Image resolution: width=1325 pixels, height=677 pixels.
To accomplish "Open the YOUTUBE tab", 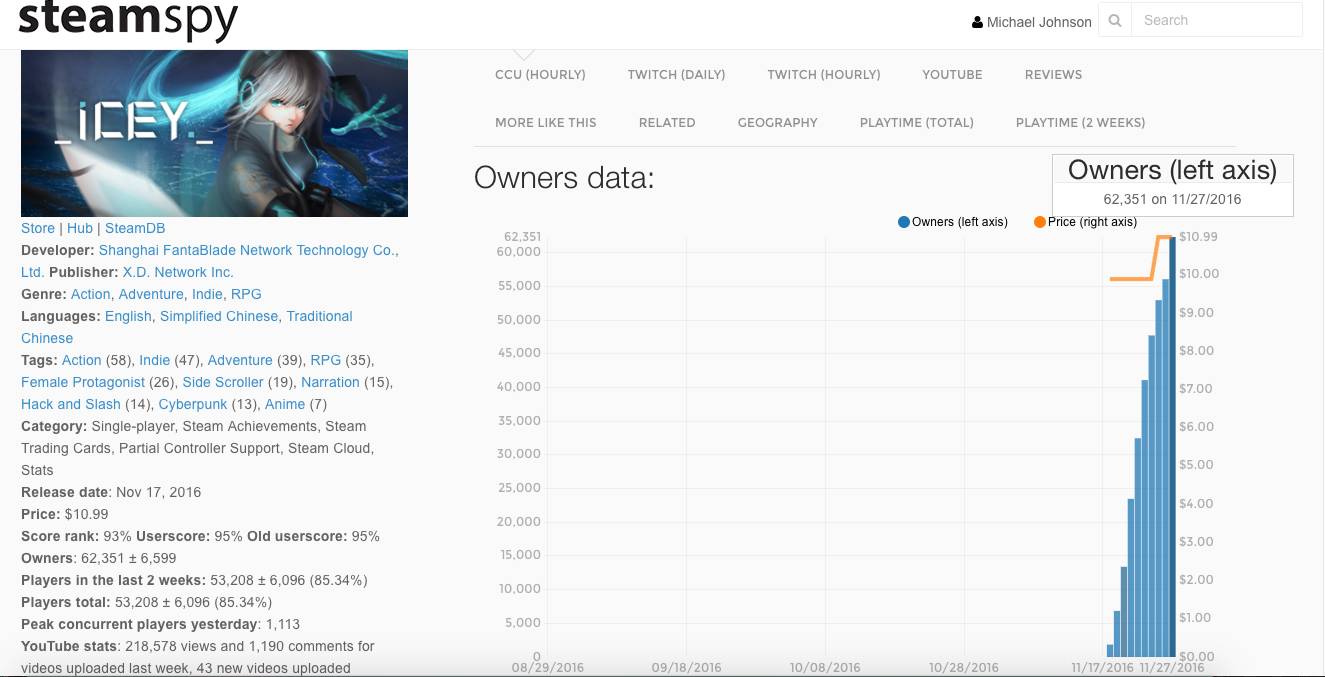I will (x=952, y=74).
